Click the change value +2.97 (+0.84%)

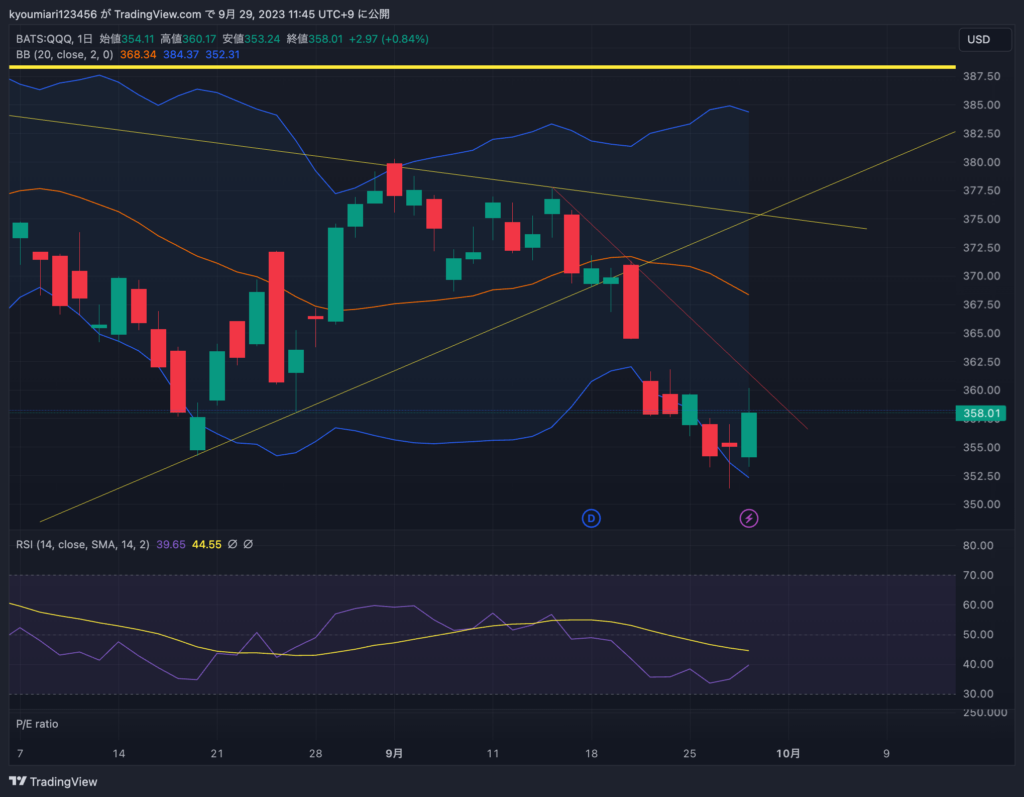click(389, 39)
